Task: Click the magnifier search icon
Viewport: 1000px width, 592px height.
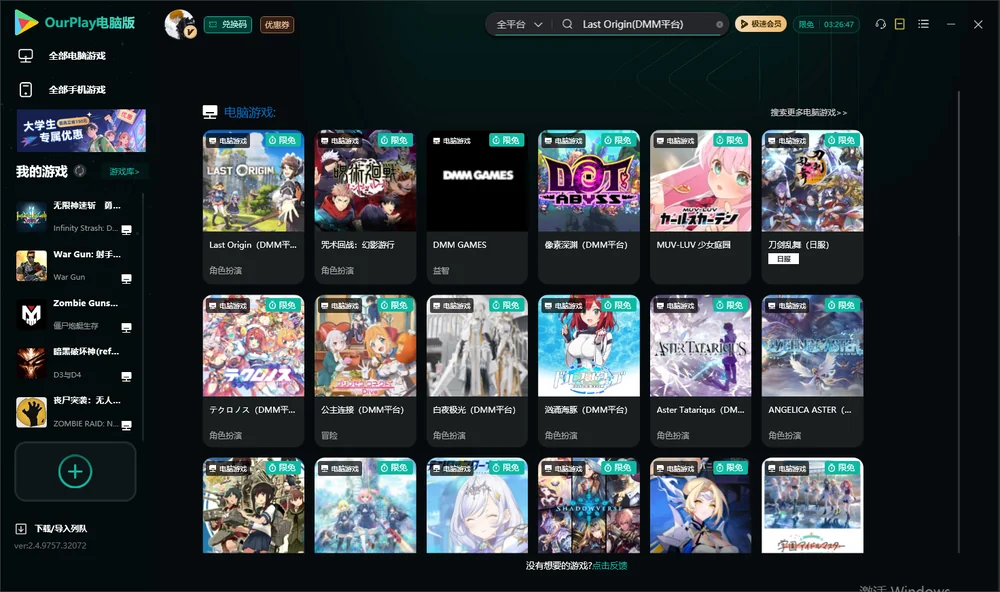Action: coord(567,24)
